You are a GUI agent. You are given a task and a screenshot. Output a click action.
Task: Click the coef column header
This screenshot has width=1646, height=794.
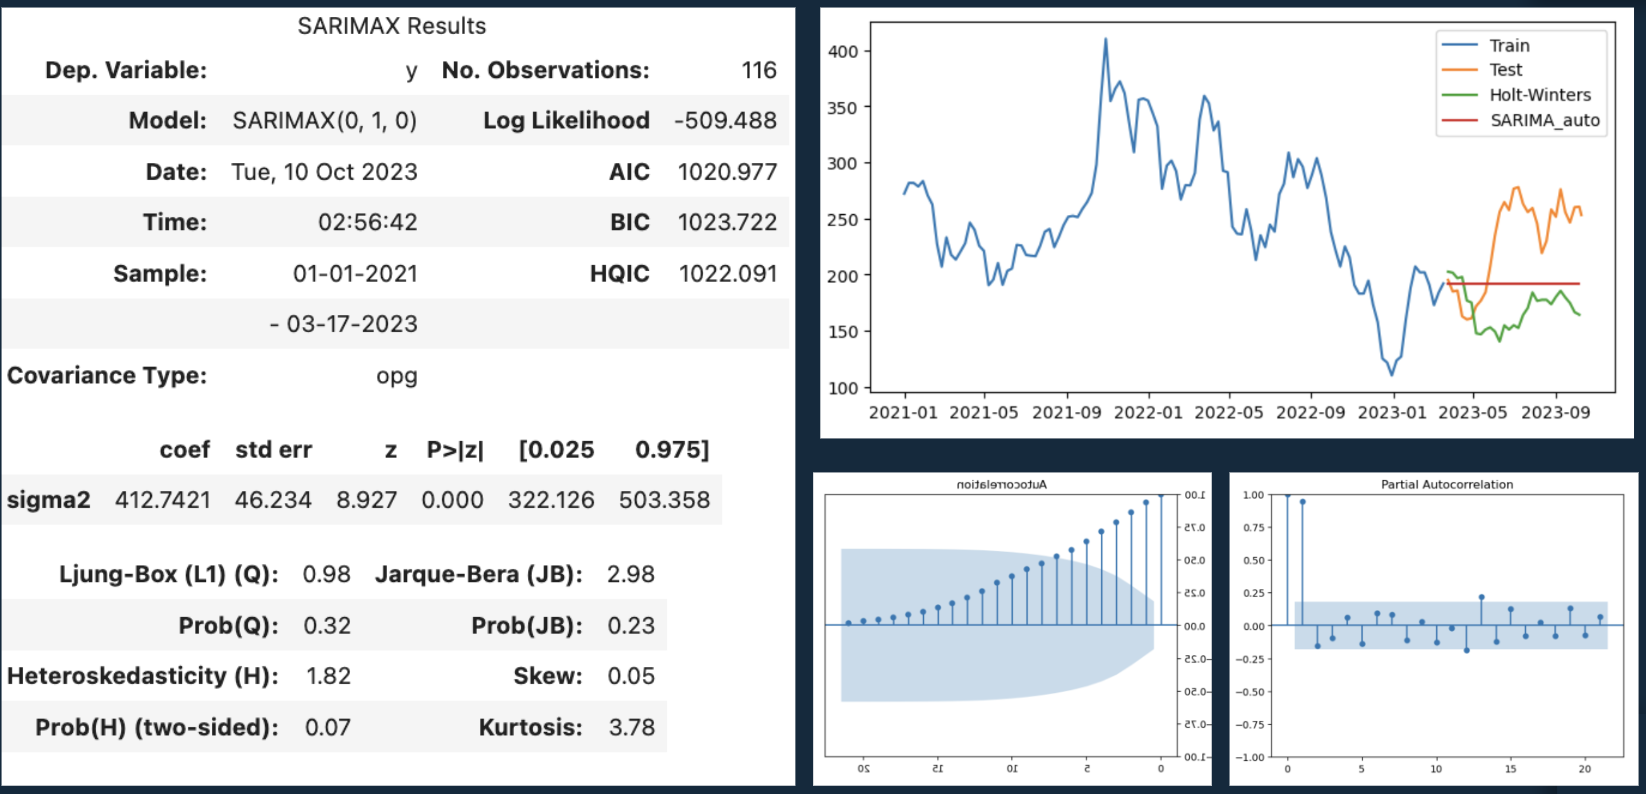[x=184, y=450]
